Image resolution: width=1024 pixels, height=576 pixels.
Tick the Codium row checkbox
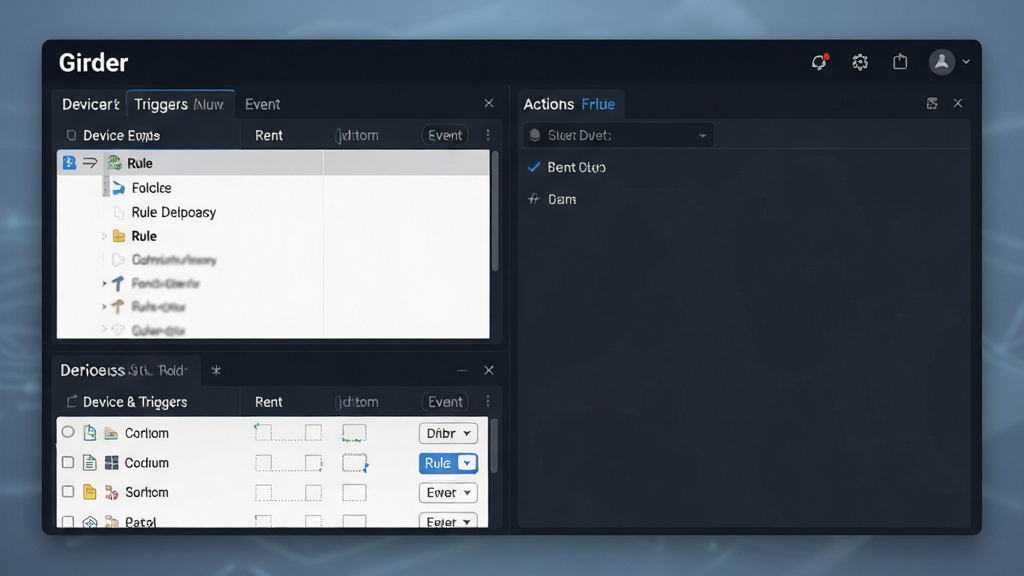(68, 462)
